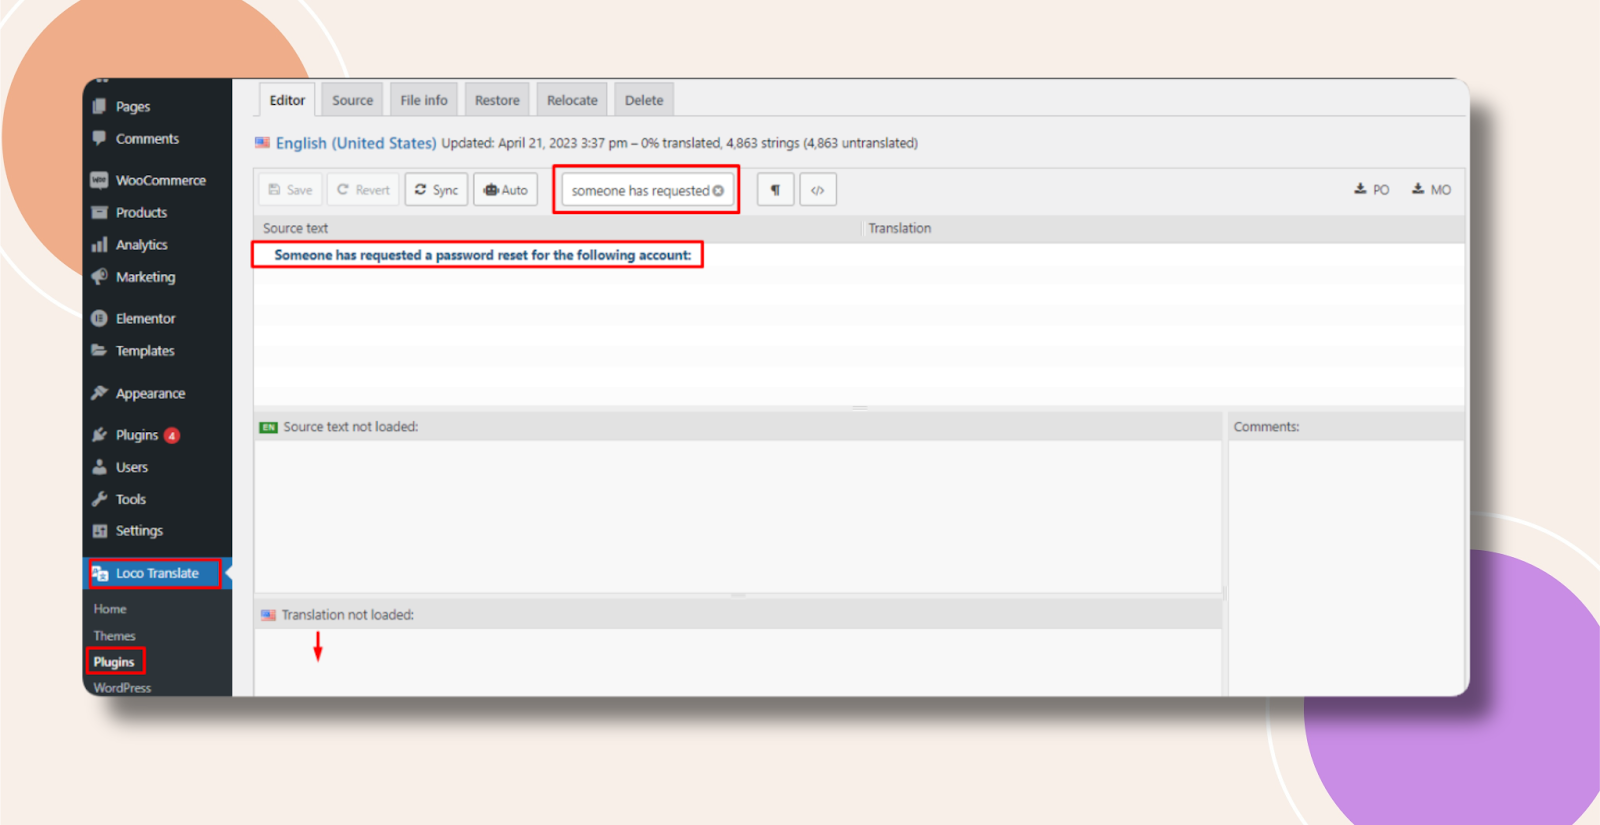Open Loco Translate WordPress submenu
This screenshot has width=1600, height=825.
(122, 688)
